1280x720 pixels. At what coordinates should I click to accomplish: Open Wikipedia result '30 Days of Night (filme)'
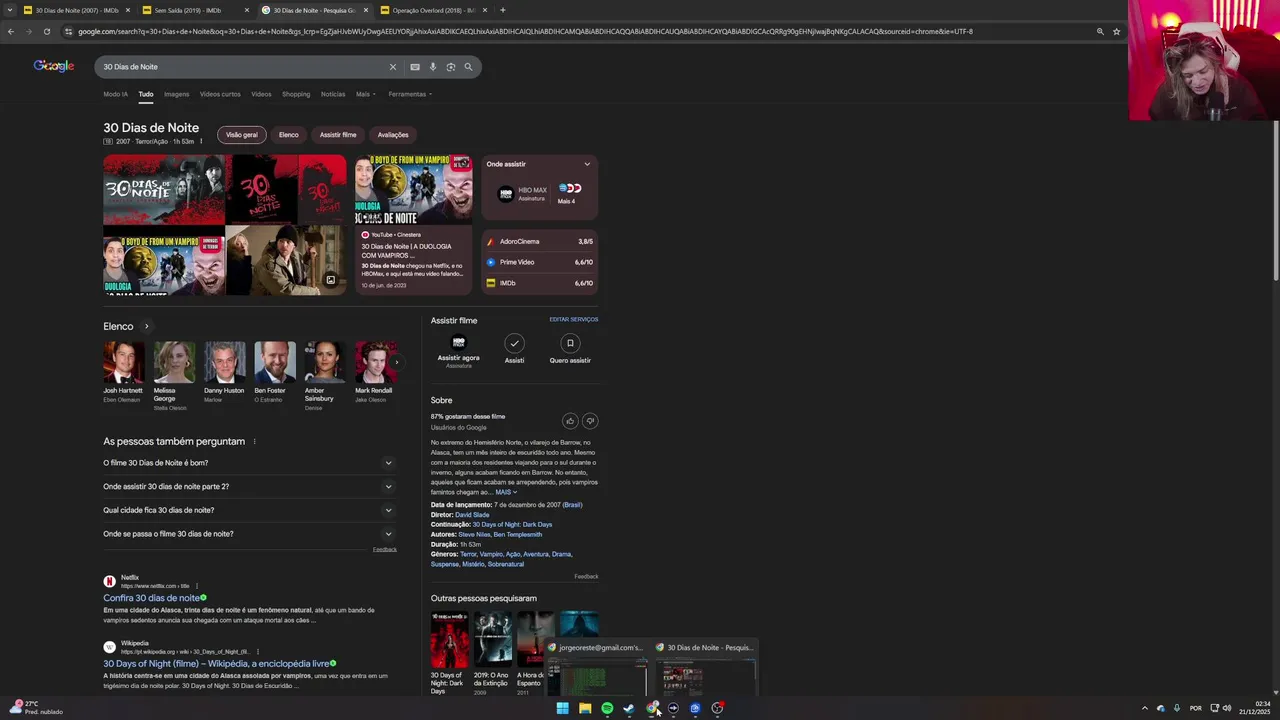[x=216, y=664]
